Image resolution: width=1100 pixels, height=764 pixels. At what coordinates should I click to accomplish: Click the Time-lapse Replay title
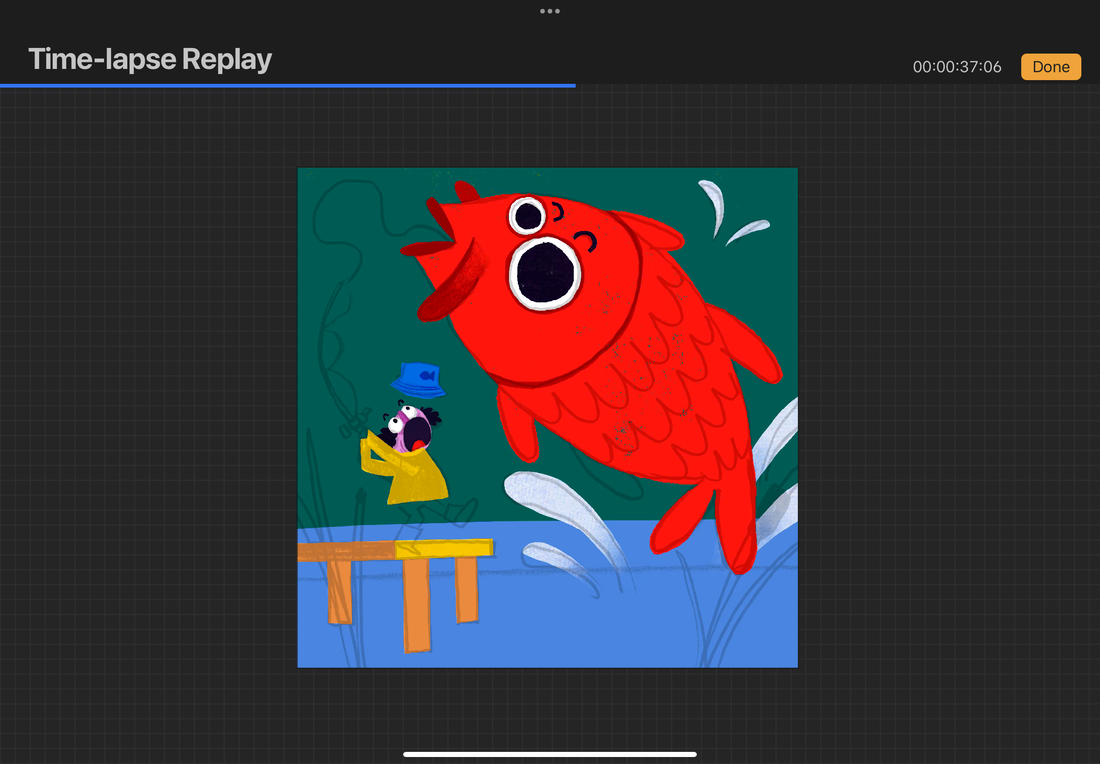point(150,59)
